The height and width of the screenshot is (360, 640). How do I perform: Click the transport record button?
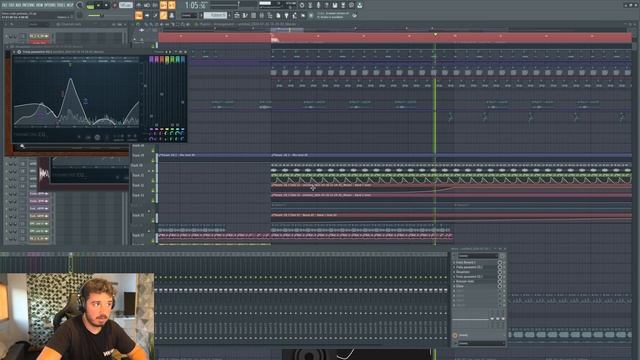coord(114,6)
